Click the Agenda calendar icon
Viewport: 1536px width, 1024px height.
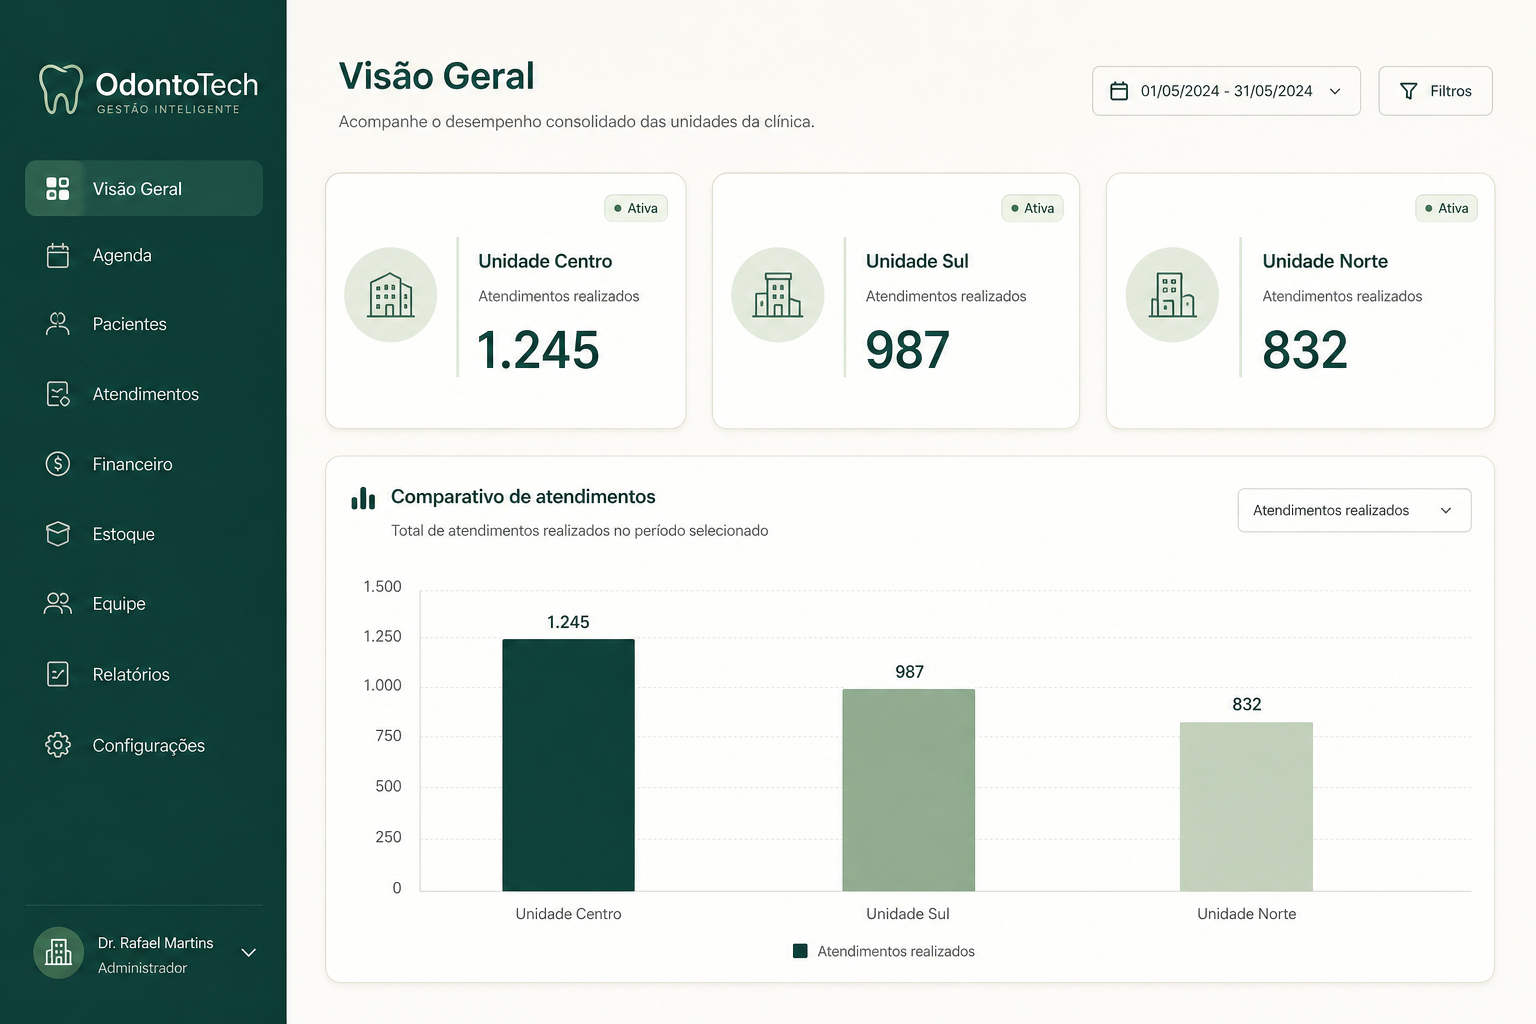coord(58,255)
